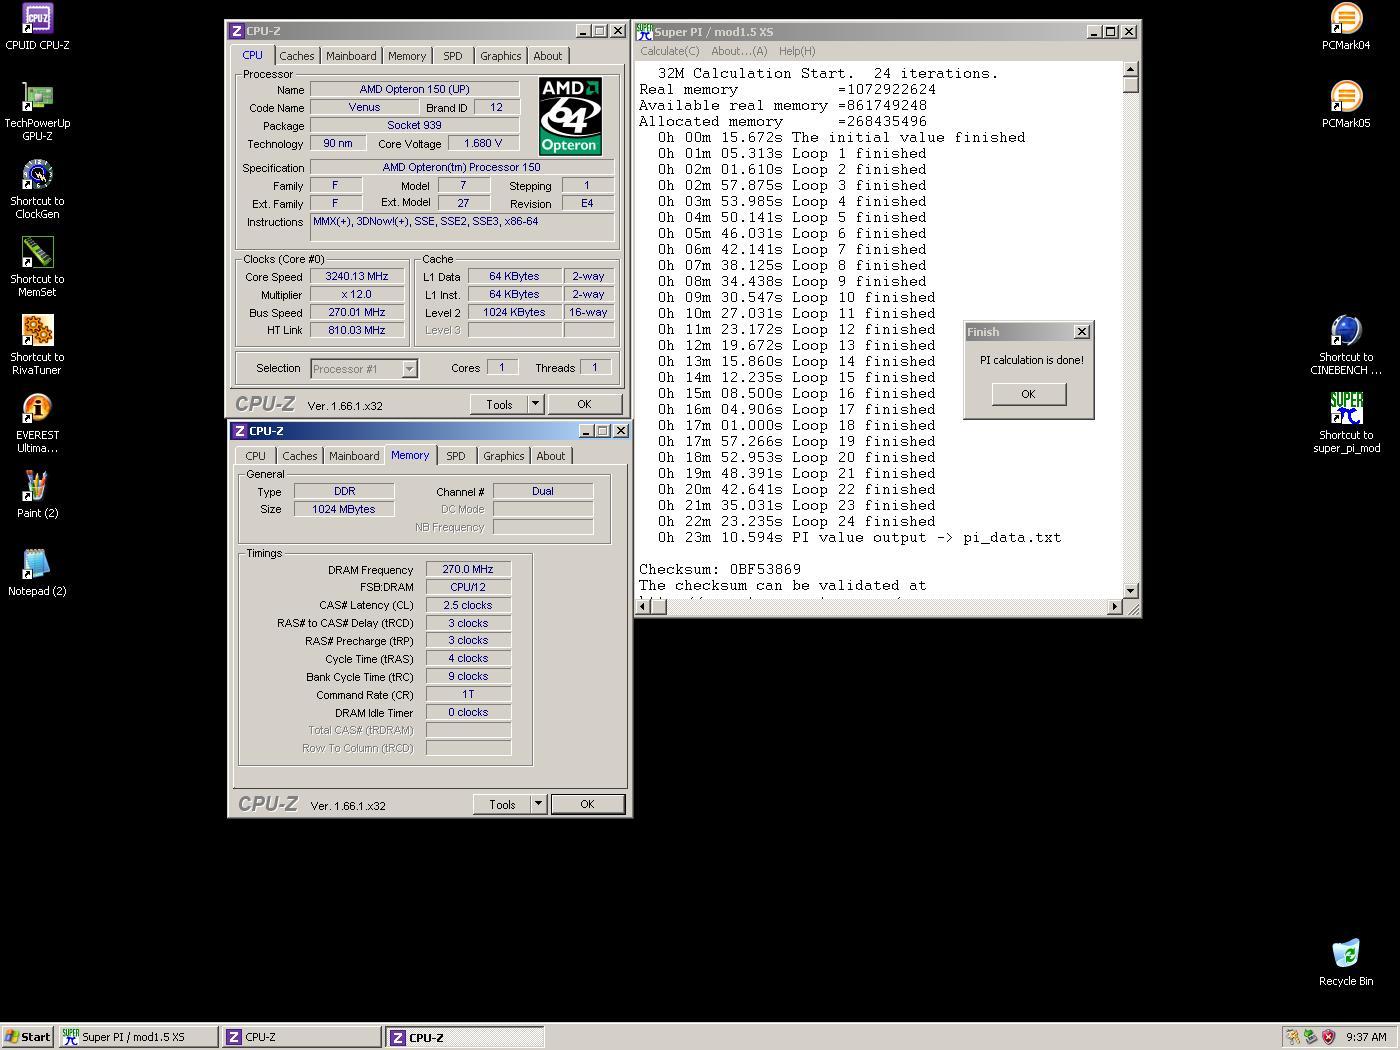Click the Core Voltage 1.680 V field
Screen dimensions: 1400x1050
(484, 143)
